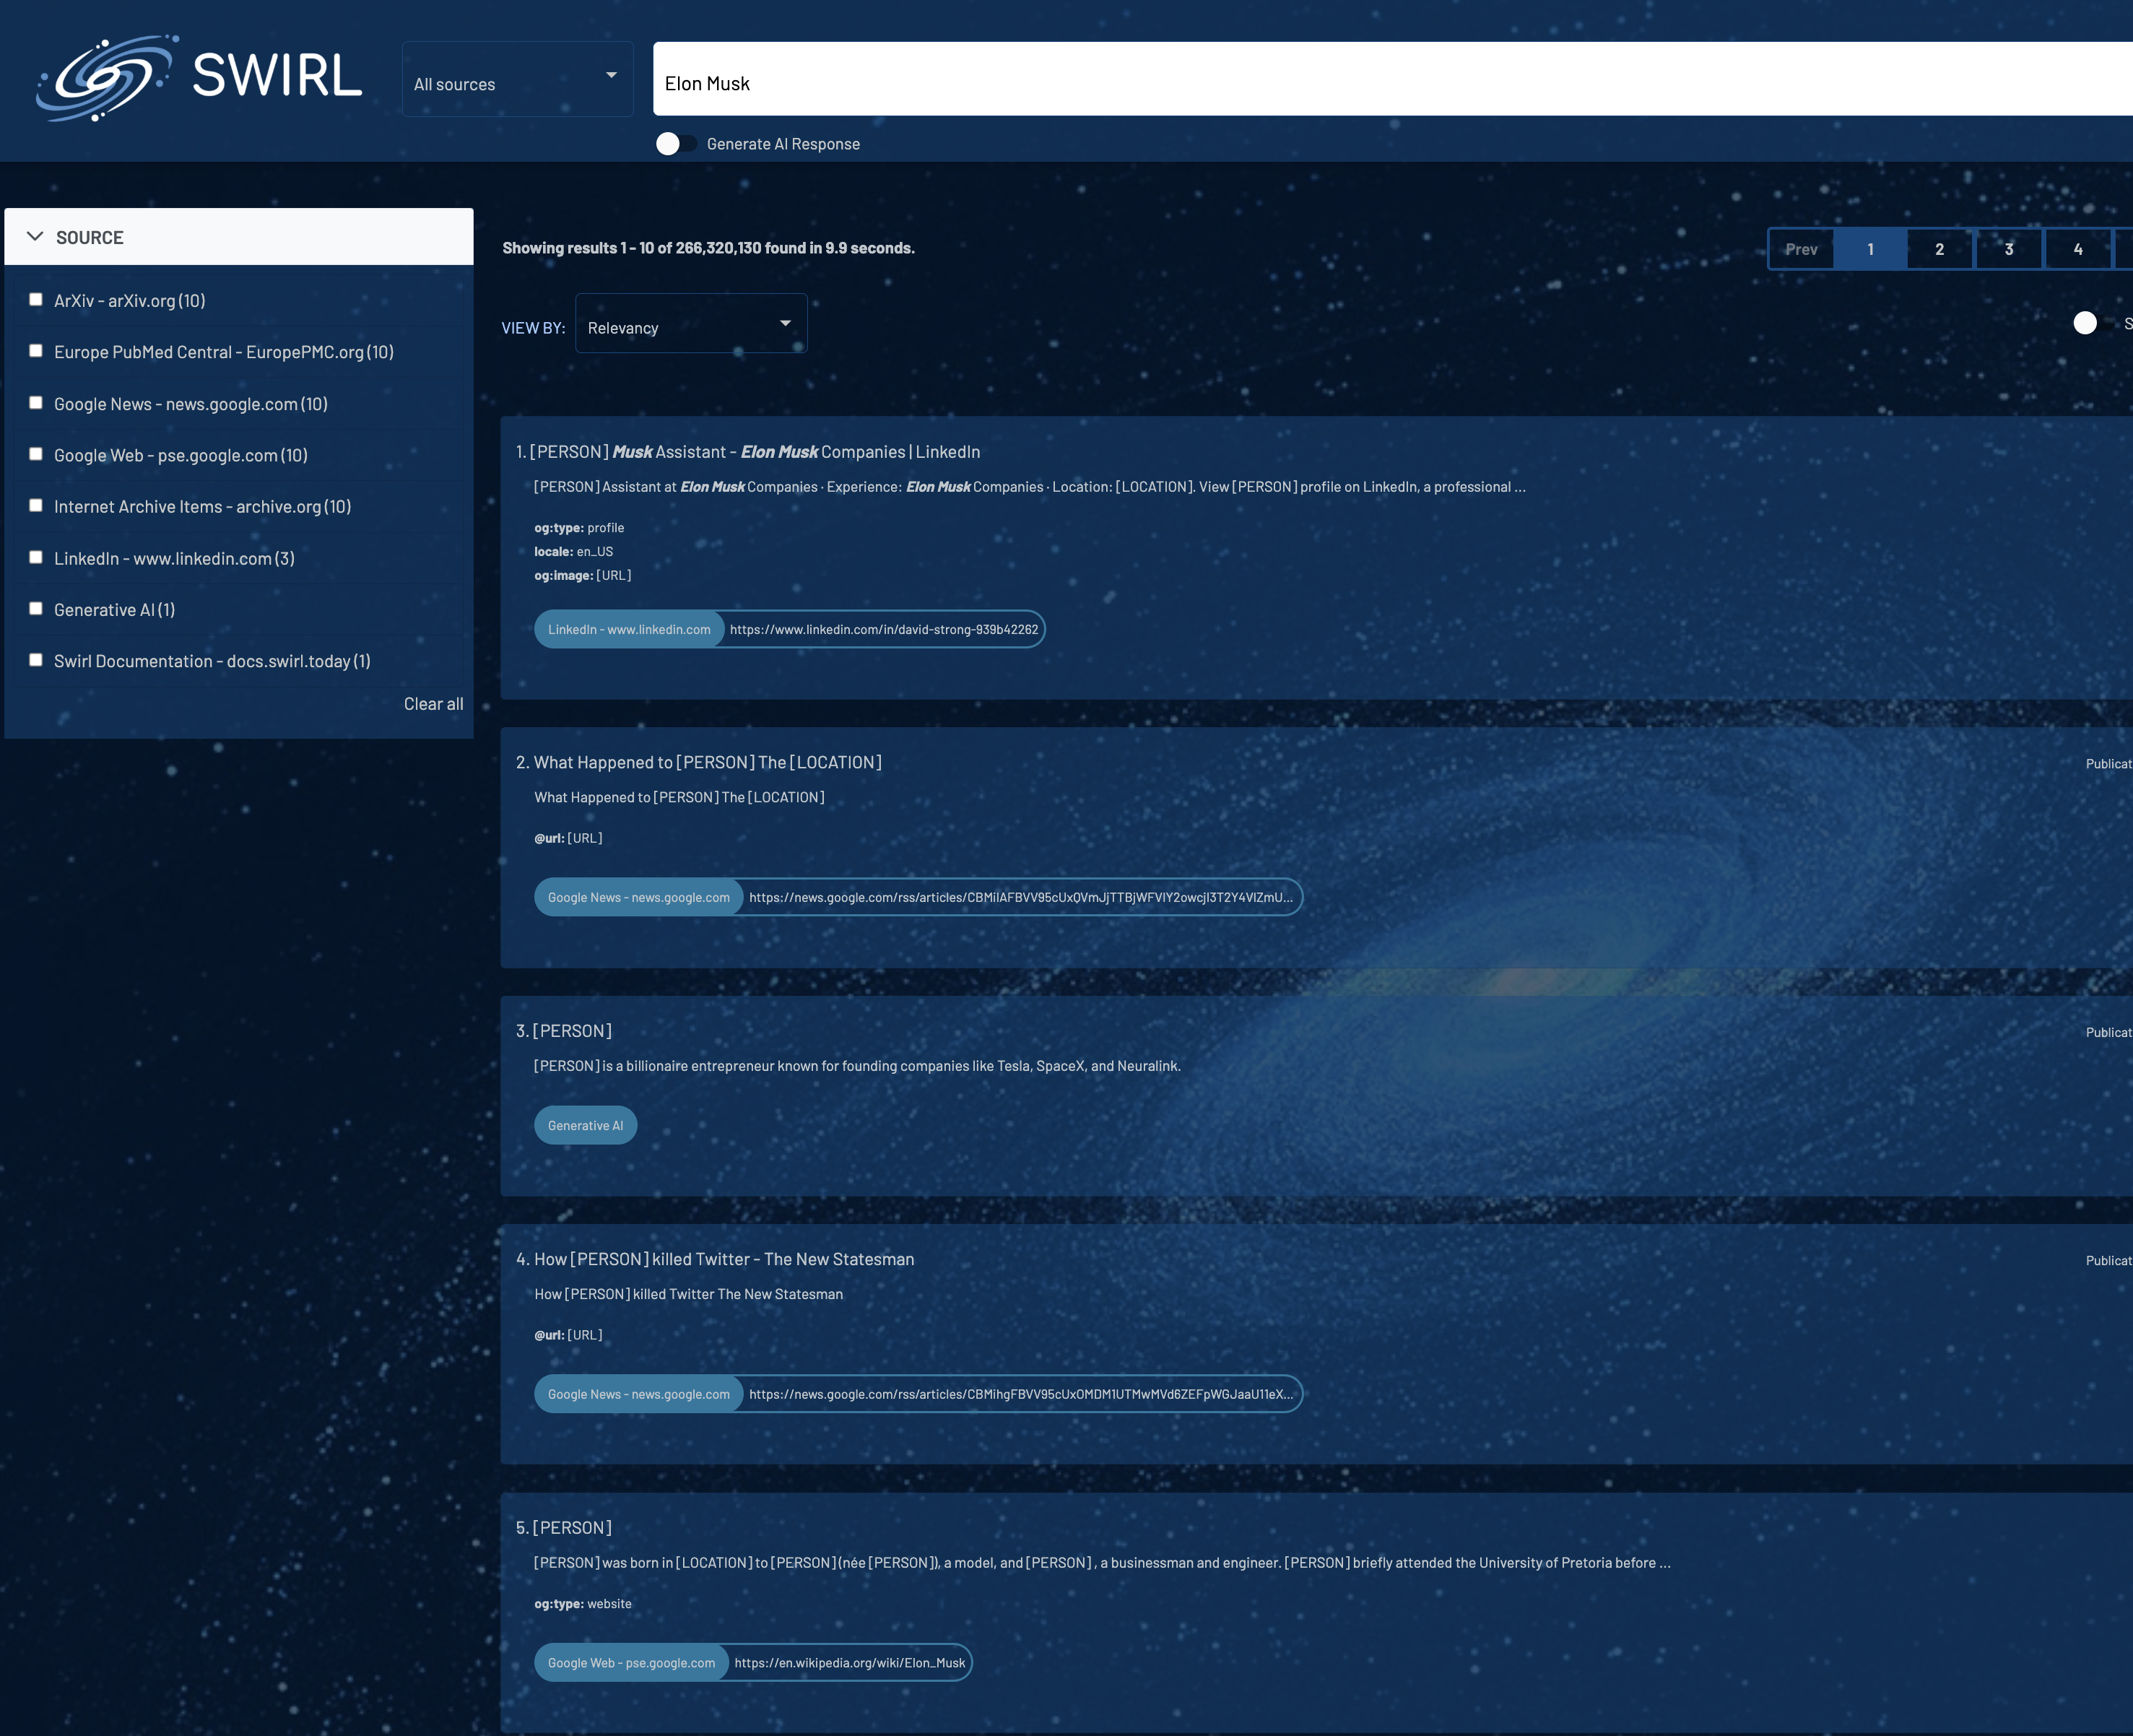This screenshot has width=2133, height=1736.
Task: Open result 4 New Statesman title
Action: click(724, 1259)
